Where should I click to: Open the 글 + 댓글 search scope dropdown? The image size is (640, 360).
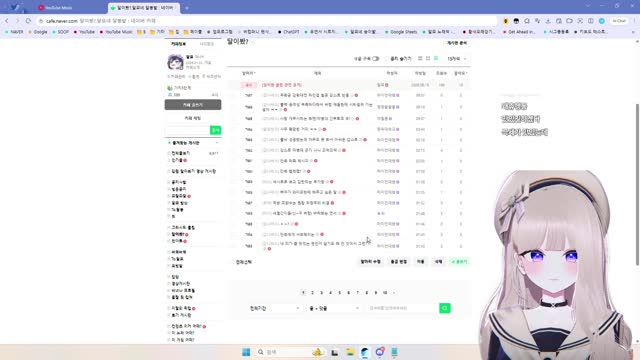pyautogui.click(x=334, y=308)
